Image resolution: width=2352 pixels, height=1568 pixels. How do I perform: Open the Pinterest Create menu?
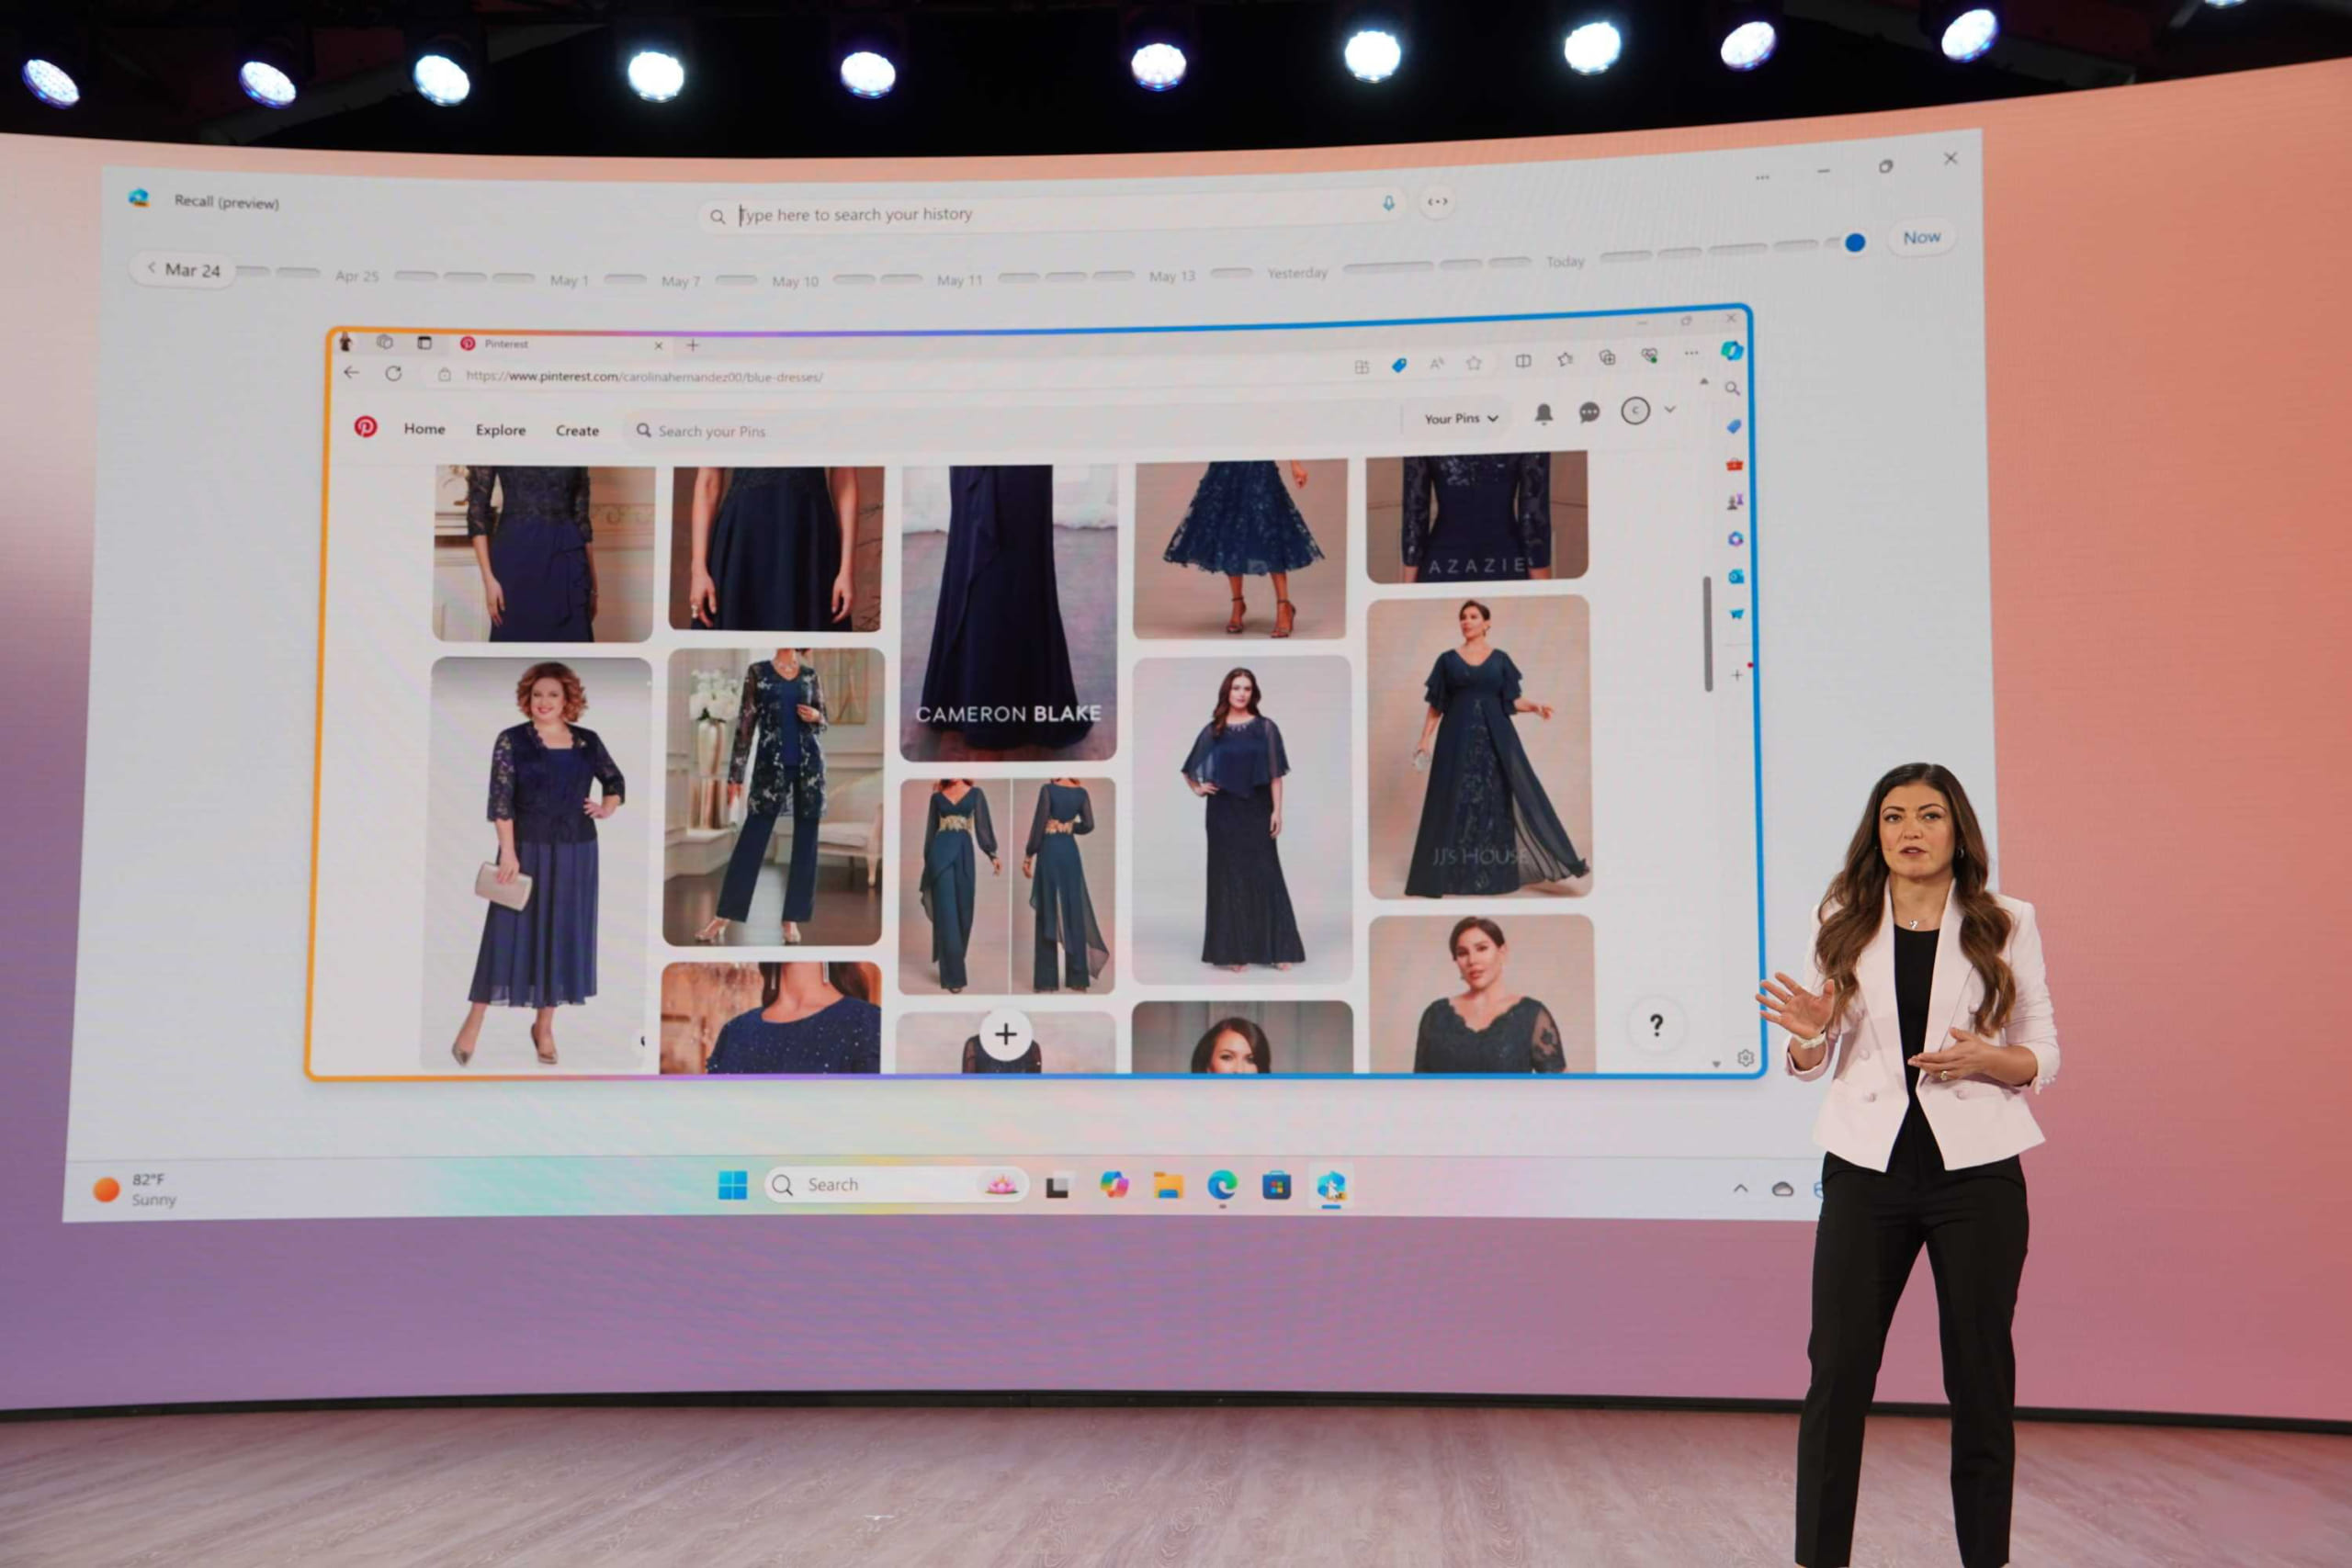tap(577, 431)
